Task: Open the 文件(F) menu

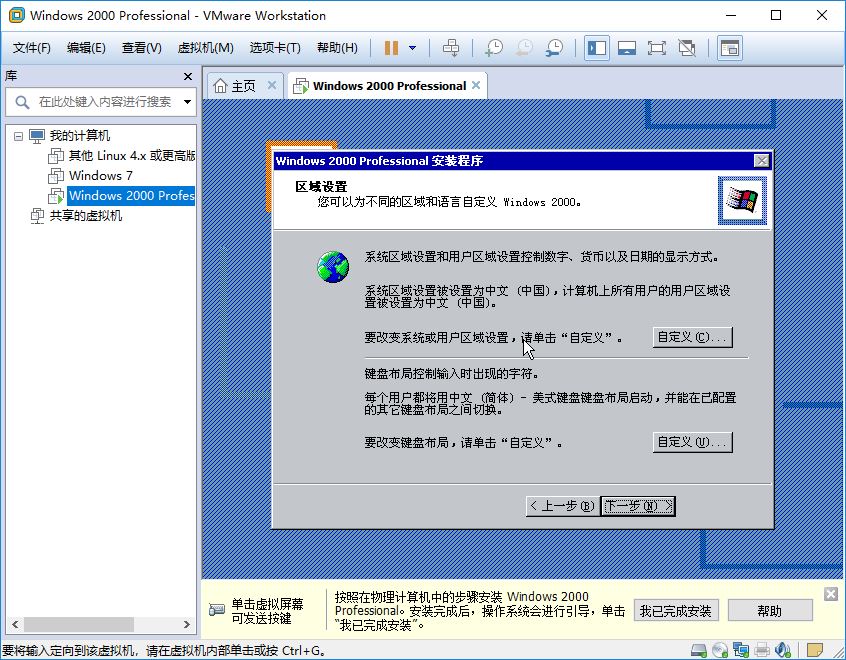Action: pos(32,48)
